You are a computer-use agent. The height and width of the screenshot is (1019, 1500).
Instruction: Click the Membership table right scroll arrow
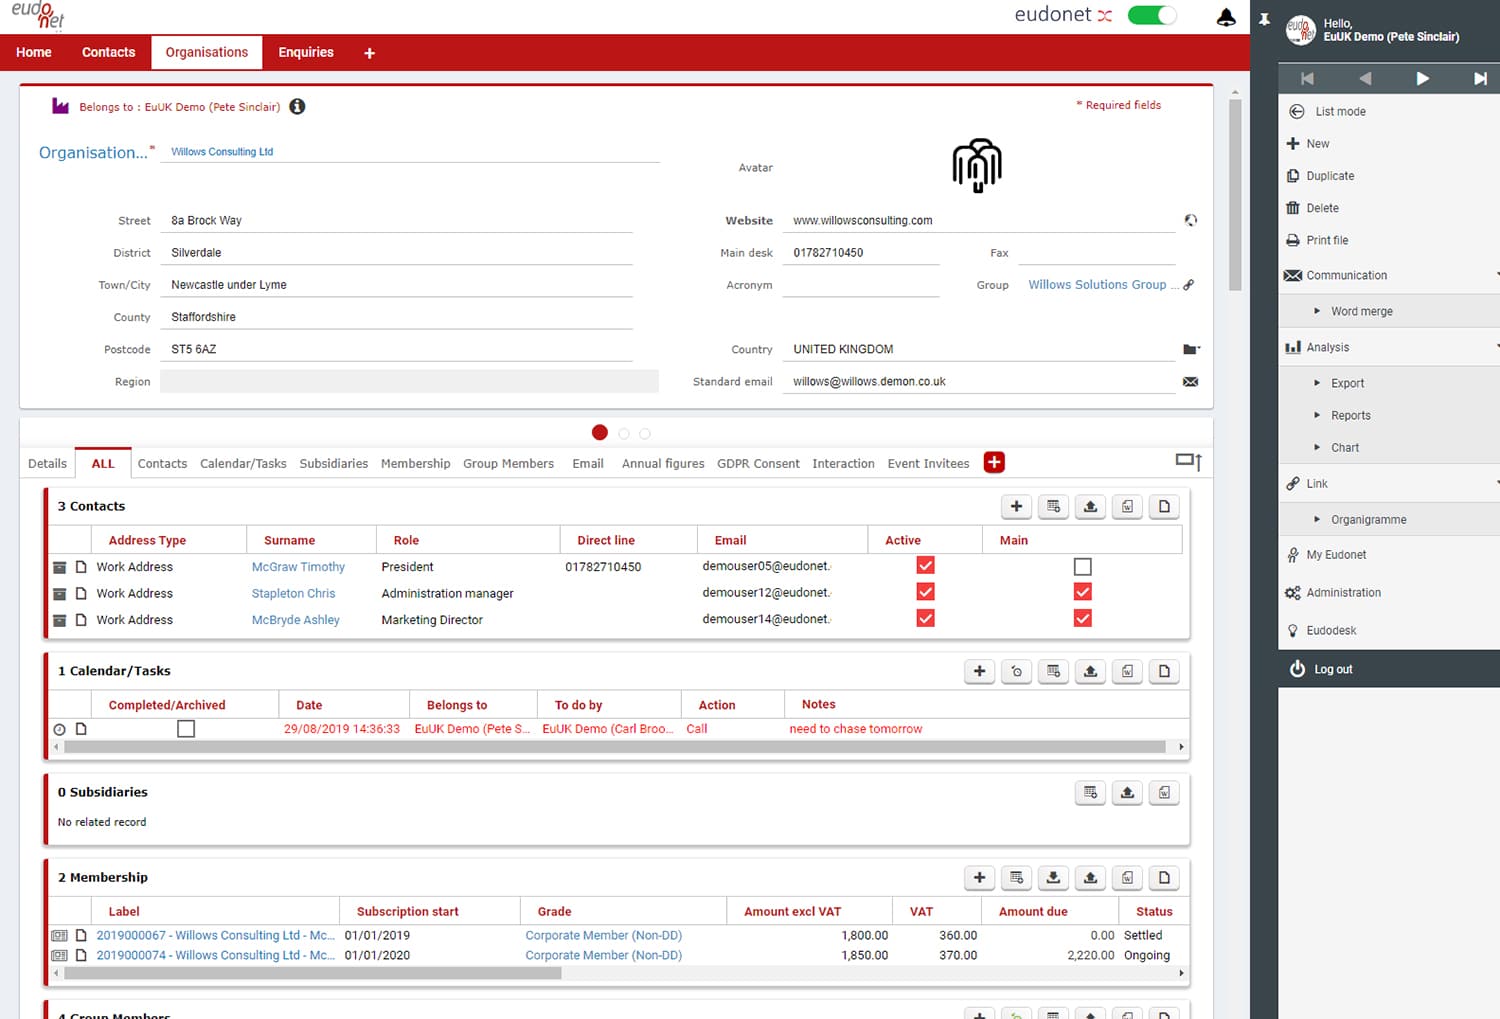coord(1181,973)
